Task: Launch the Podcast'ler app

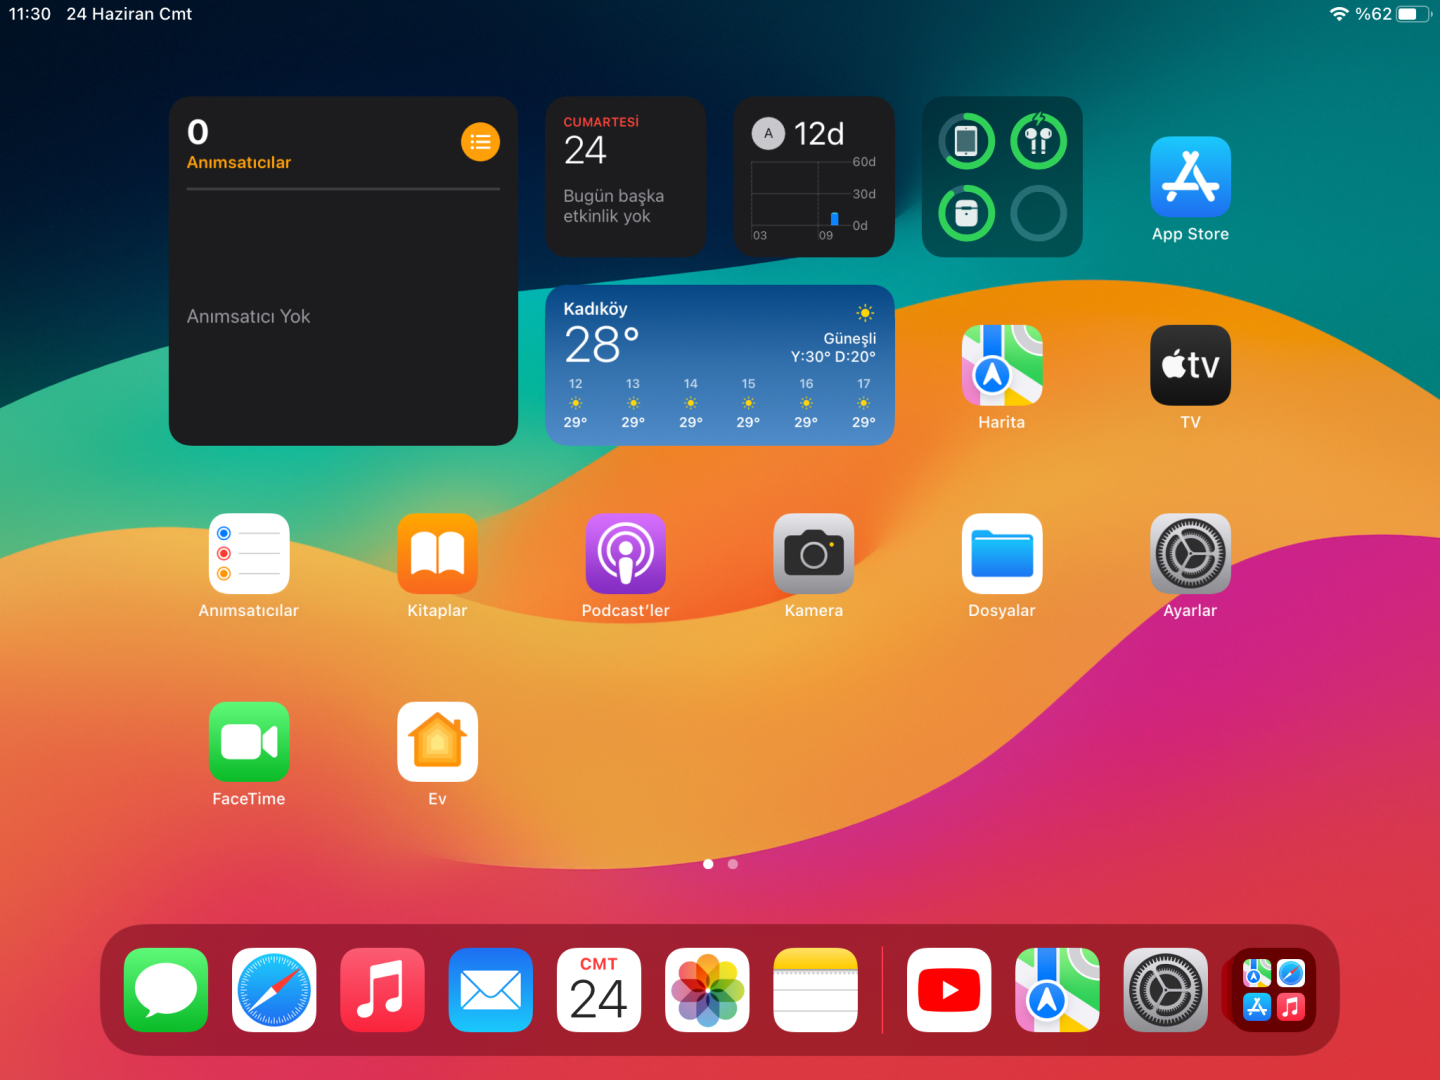Action: pos(626,553)
